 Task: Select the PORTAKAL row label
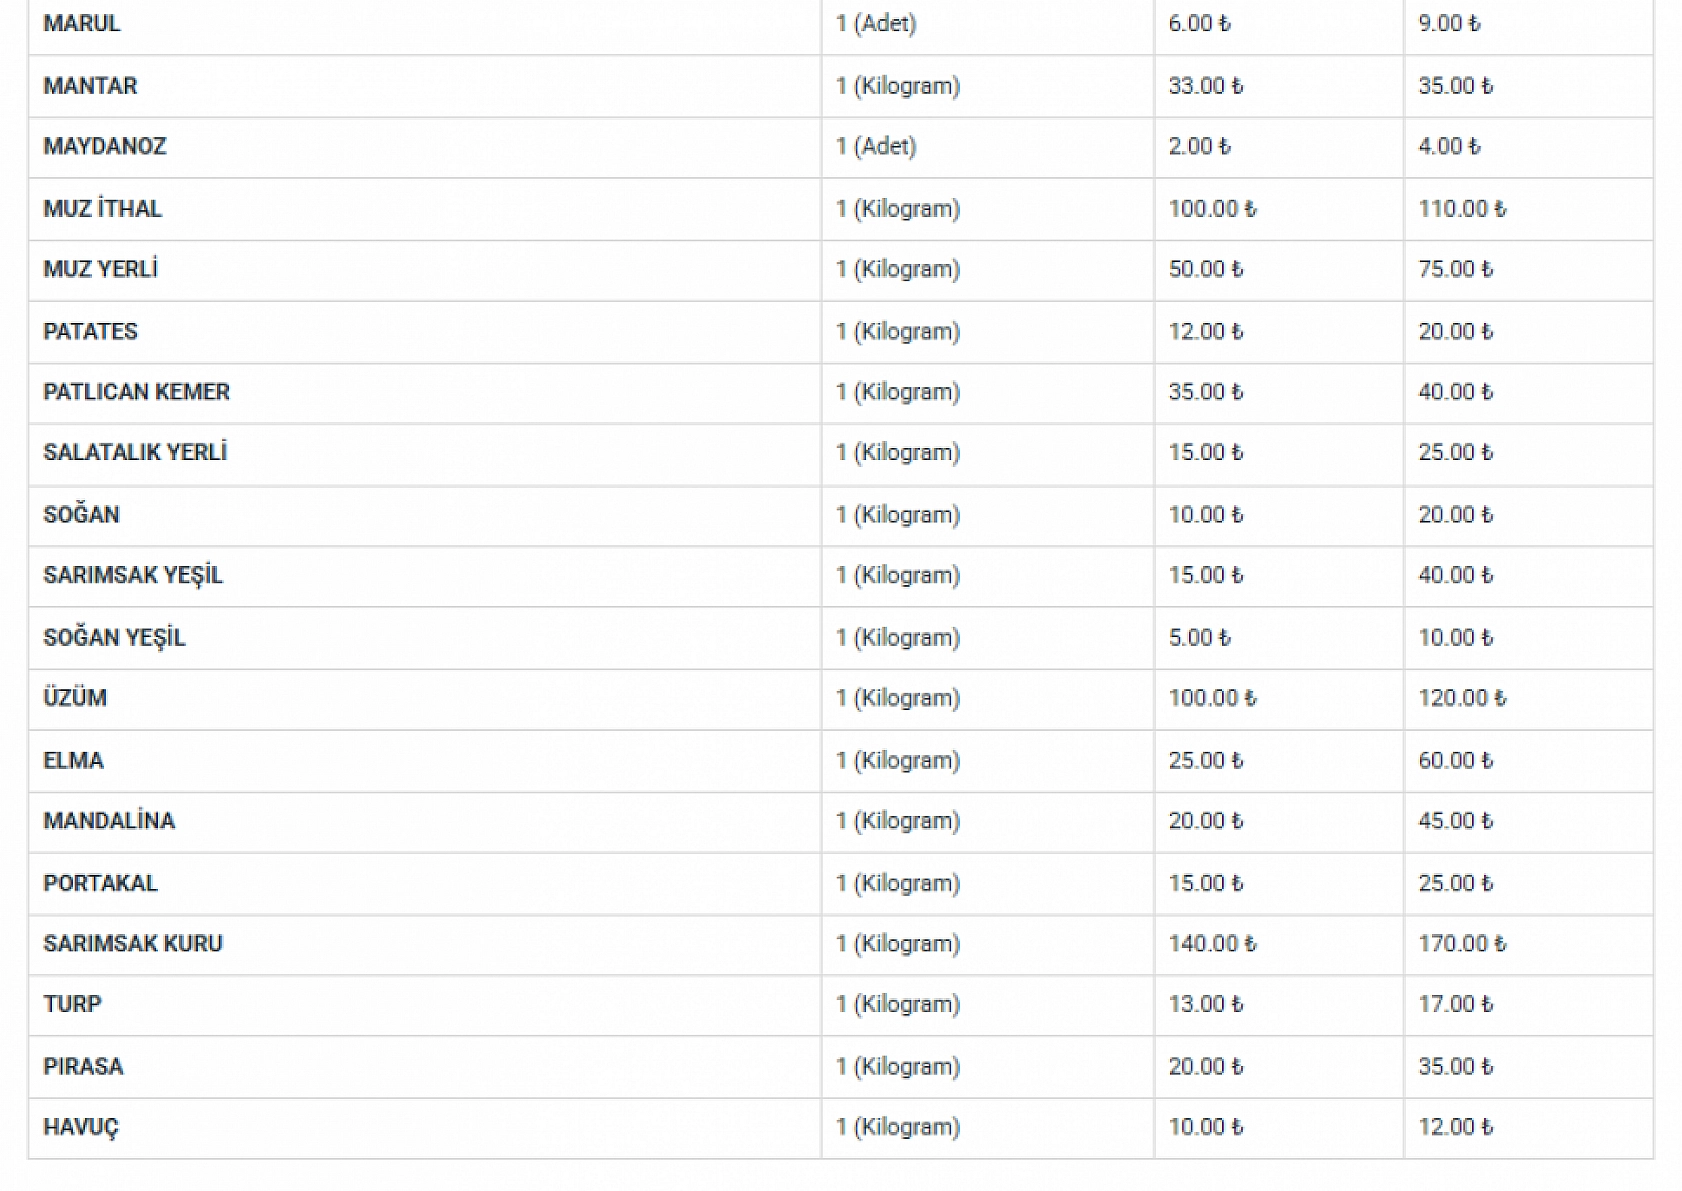pyautogui.click(x=100, y=884)
